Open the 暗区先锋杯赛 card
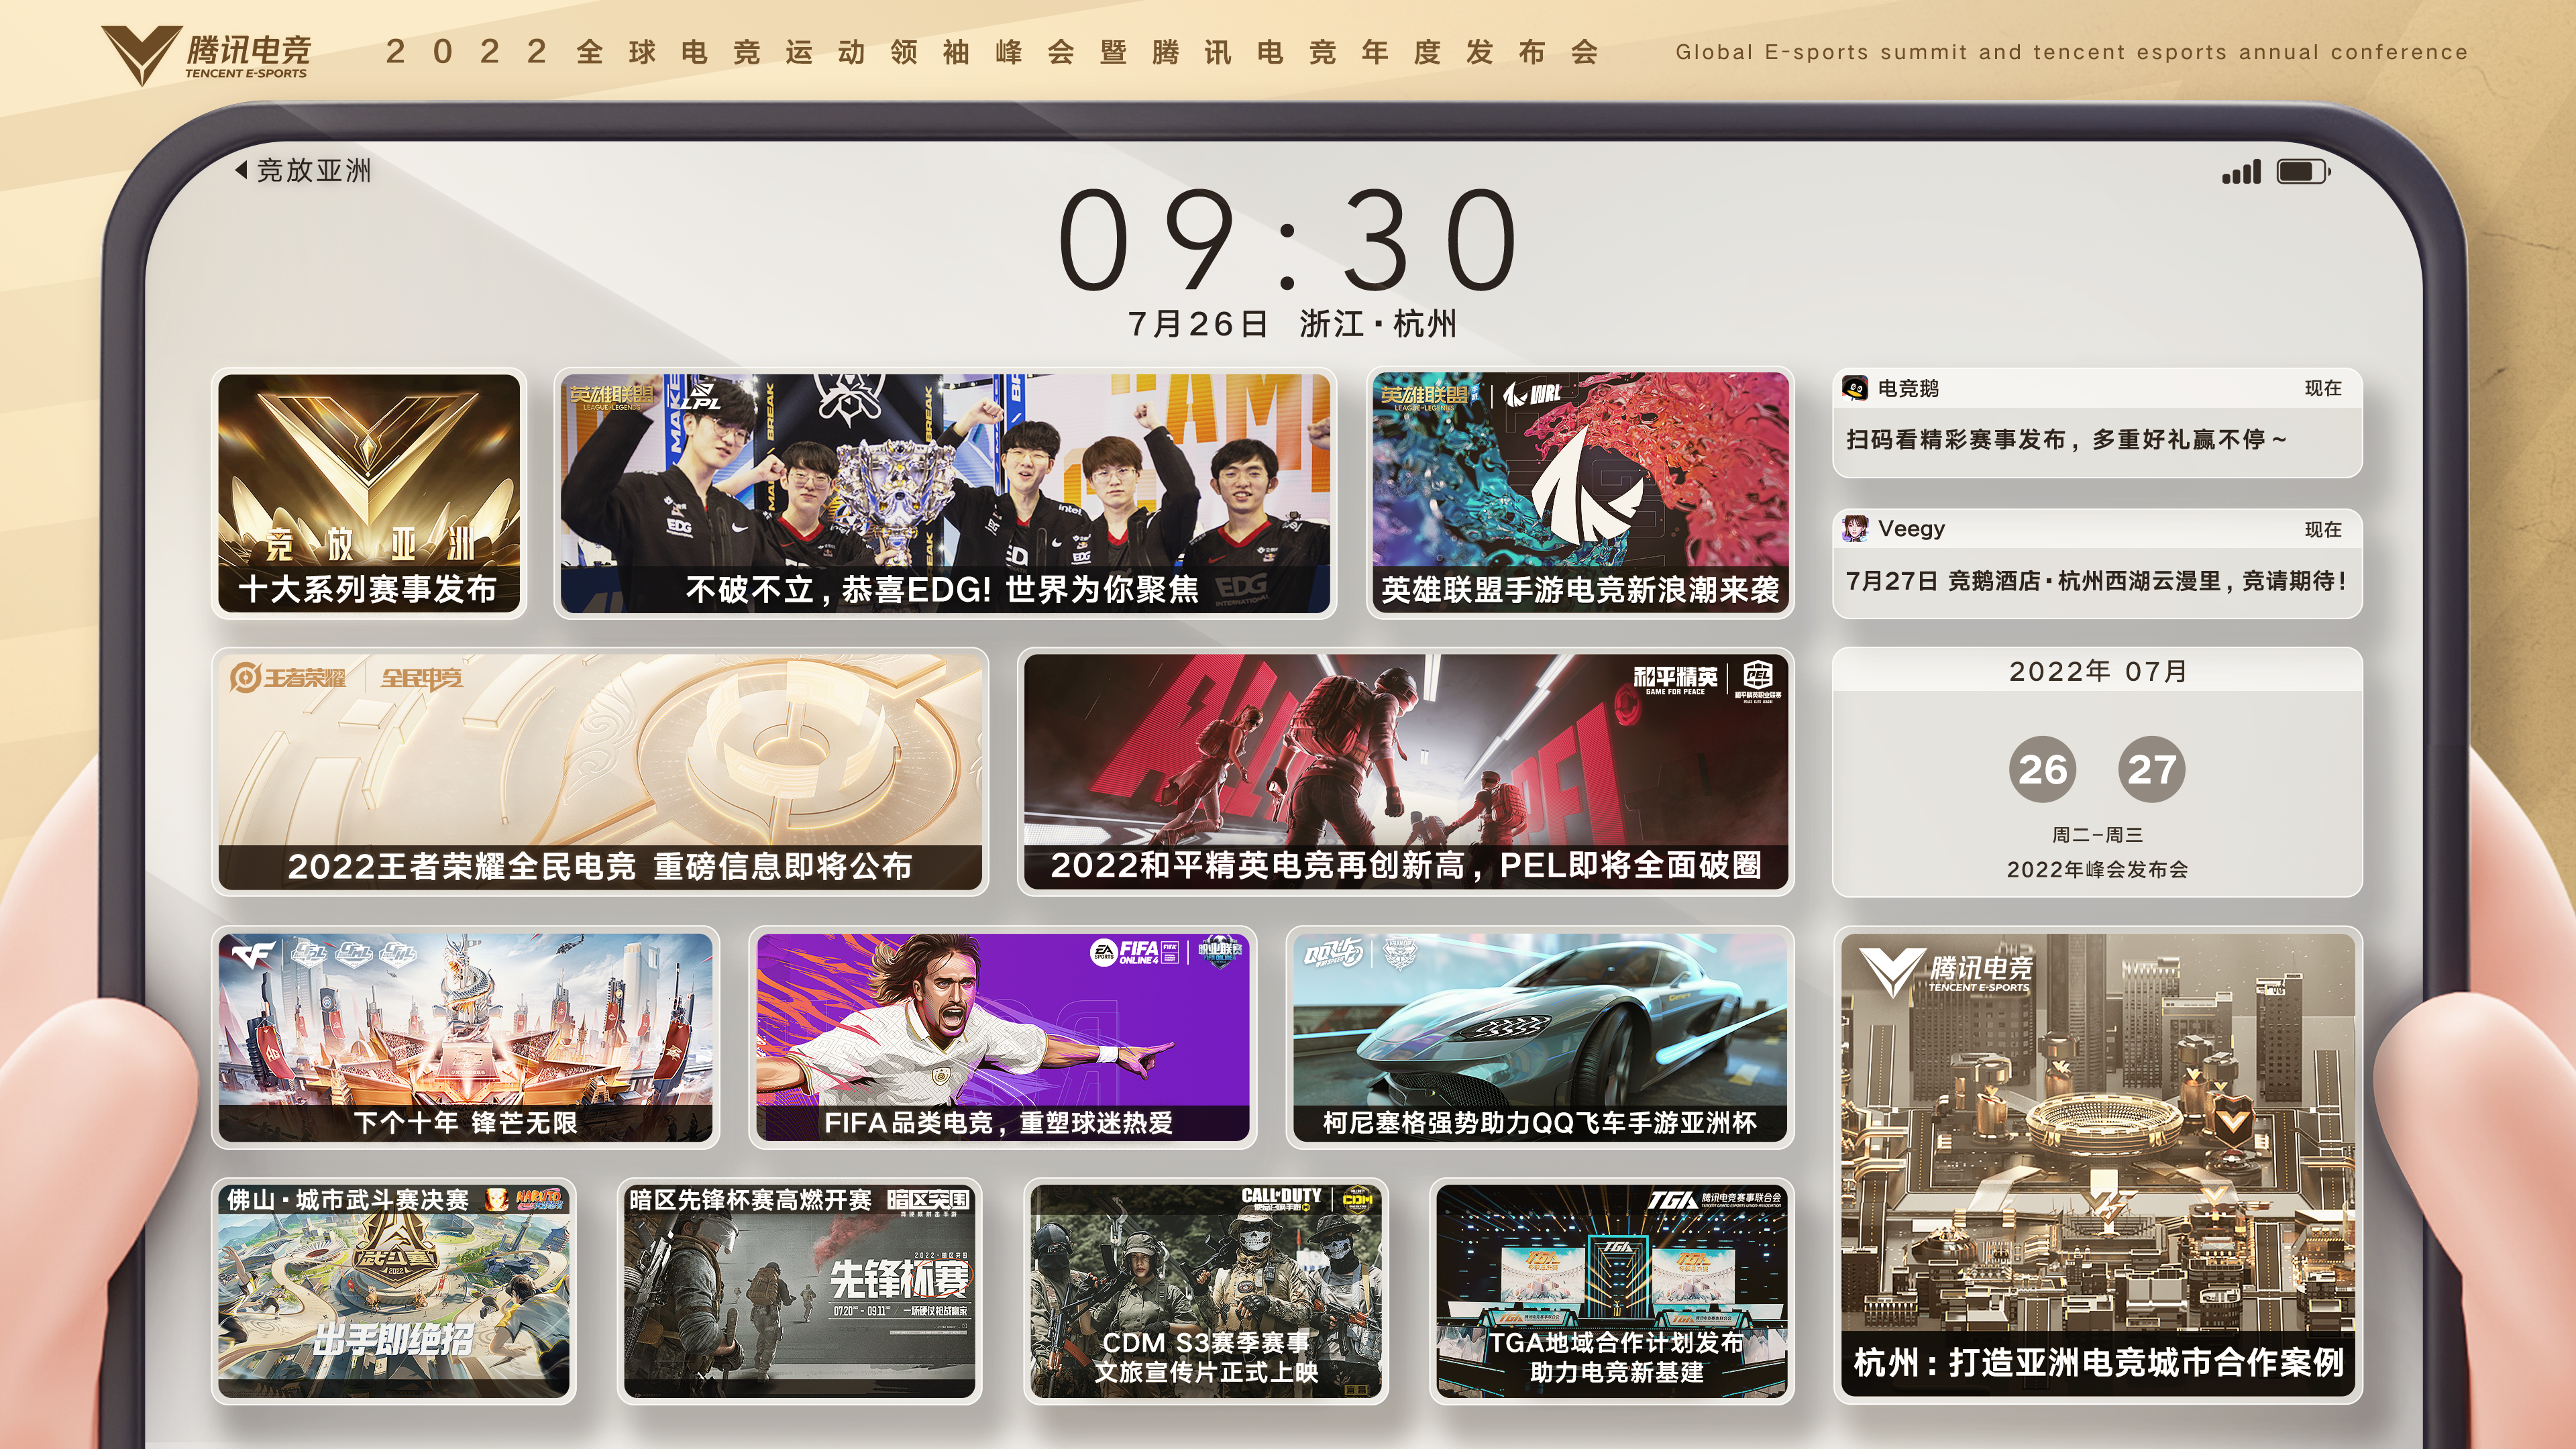Screen dimensions: 2576x1449 [799, 1291]
